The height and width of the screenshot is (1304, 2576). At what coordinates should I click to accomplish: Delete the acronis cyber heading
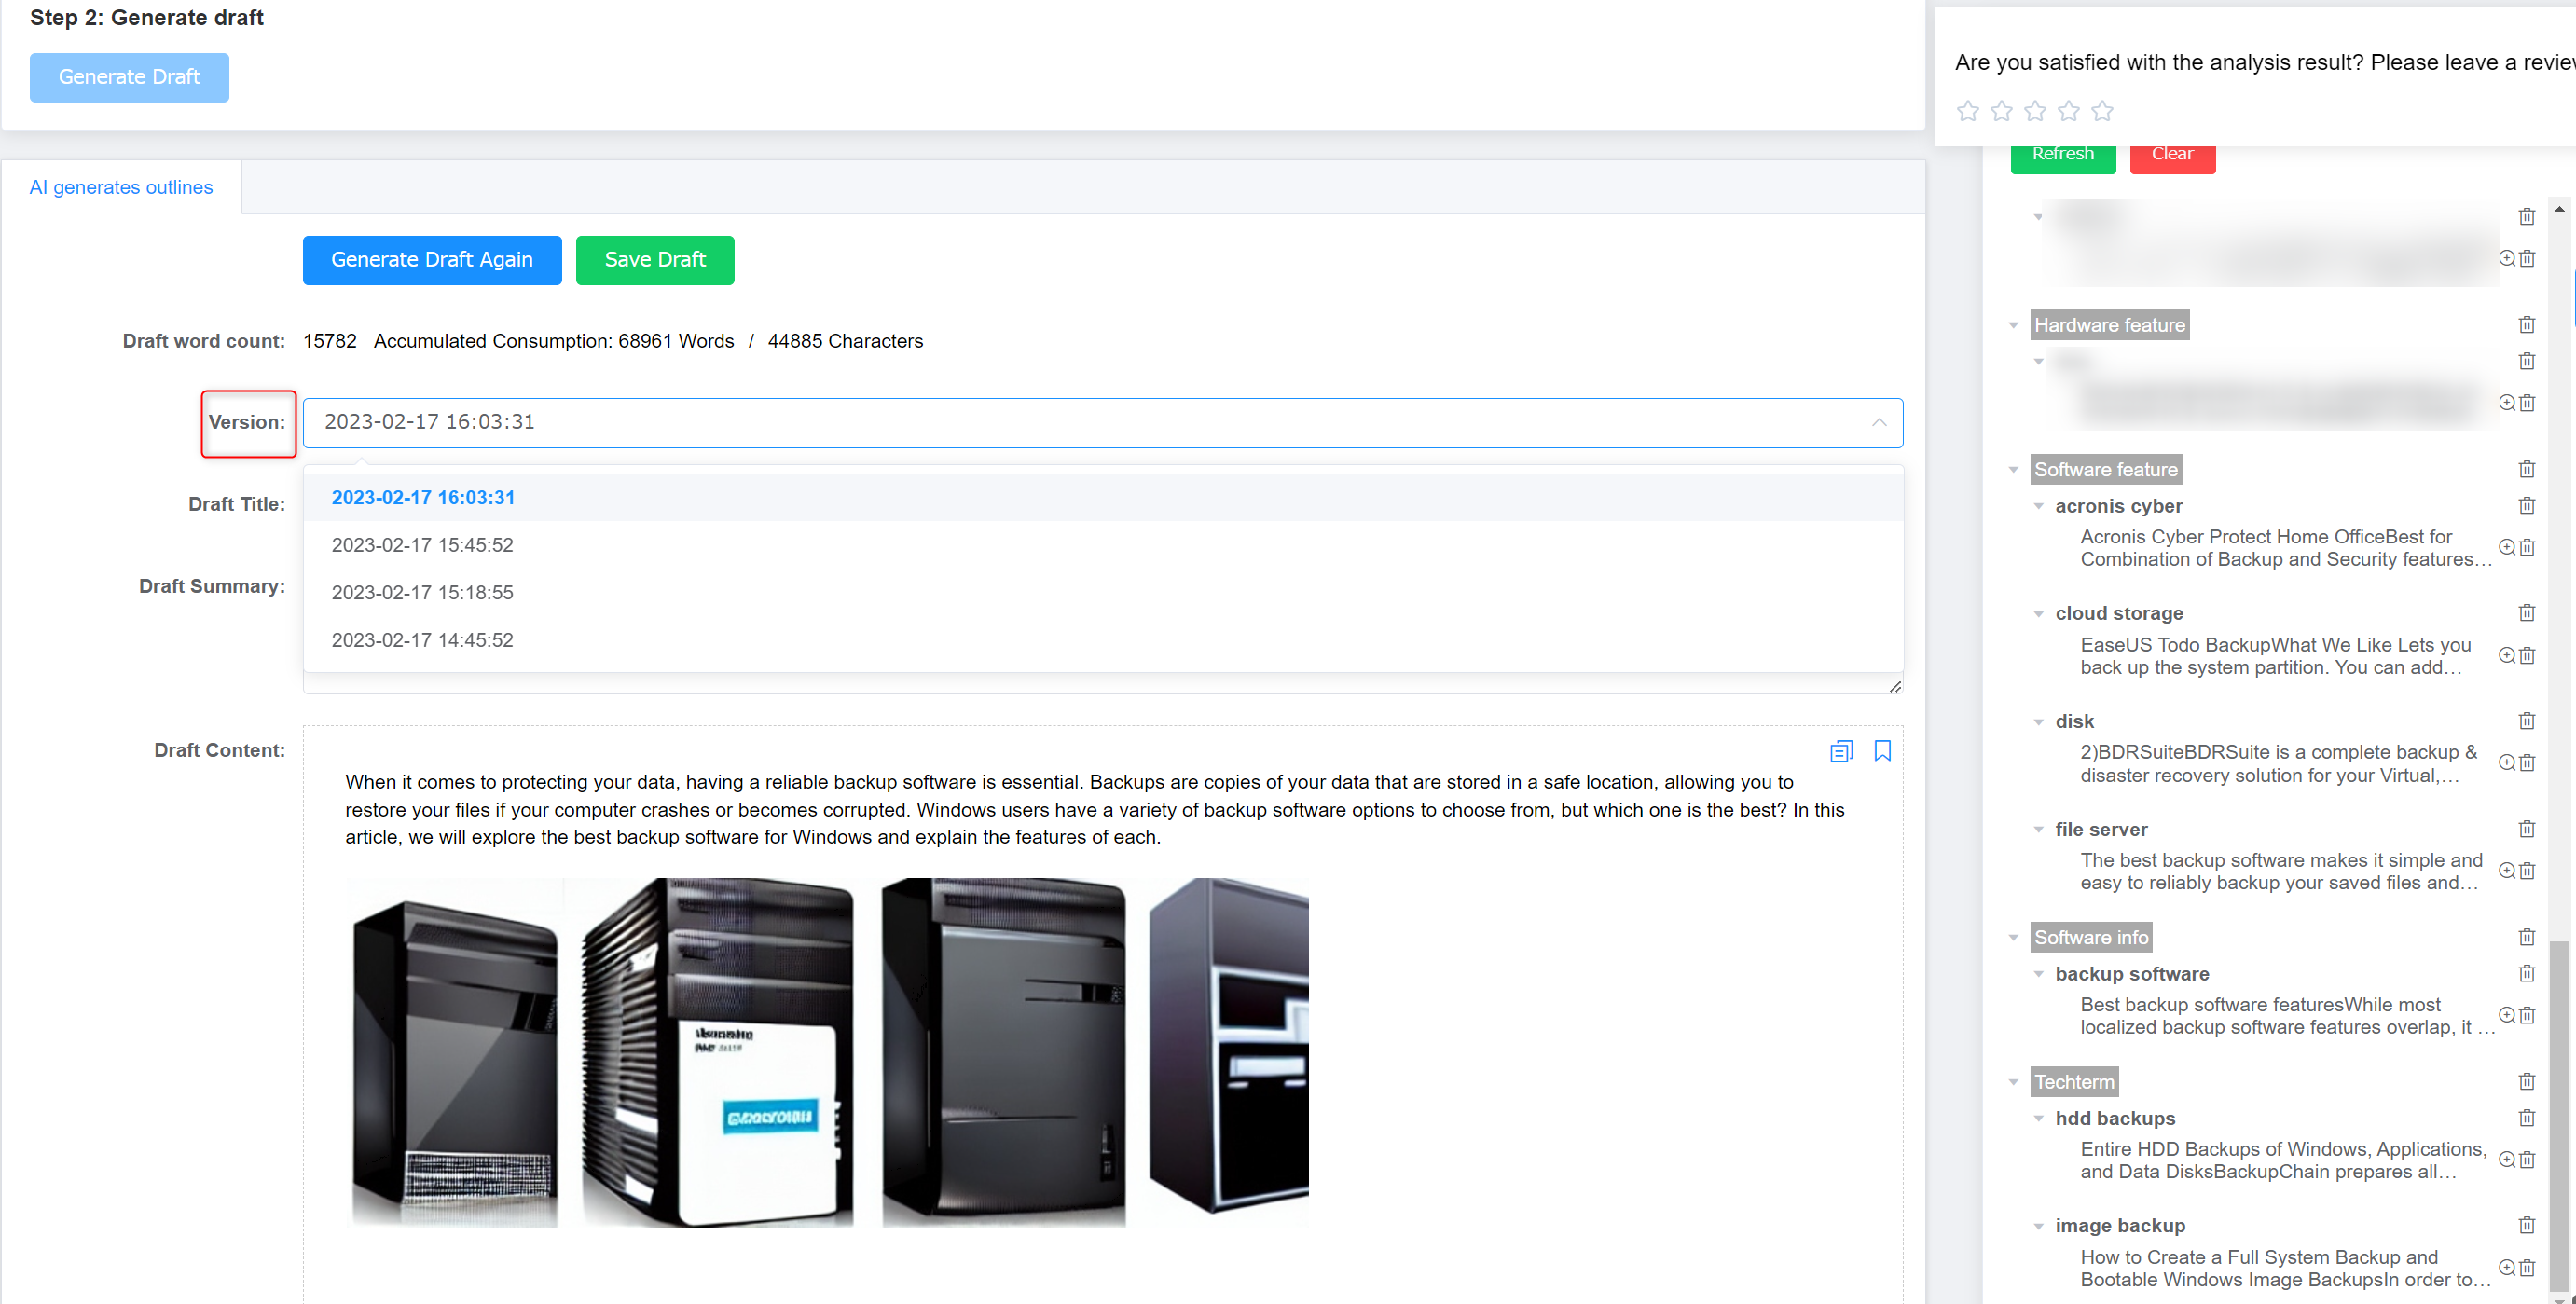coord(2527,505)
